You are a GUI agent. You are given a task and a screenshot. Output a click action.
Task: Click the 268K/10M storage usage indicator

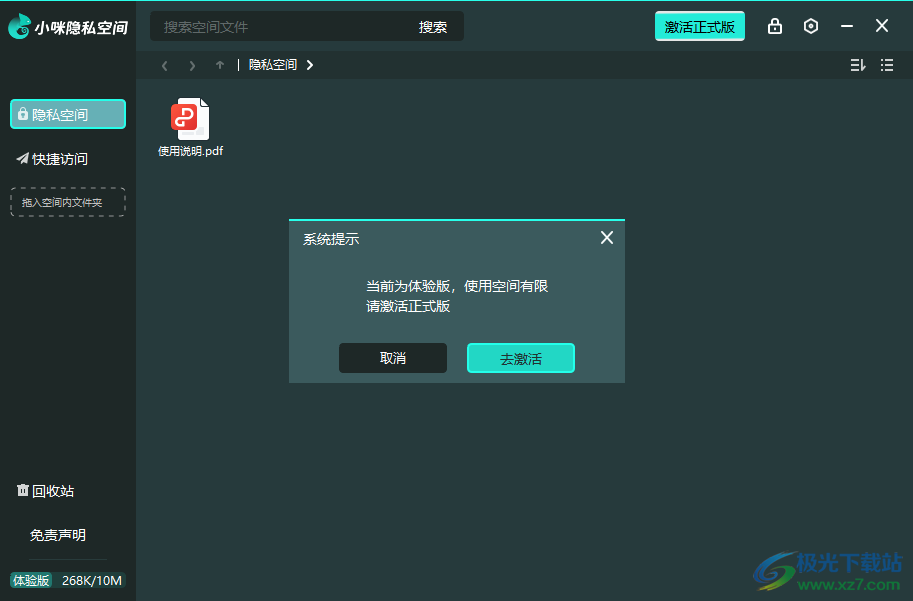[x=88, y=580]
